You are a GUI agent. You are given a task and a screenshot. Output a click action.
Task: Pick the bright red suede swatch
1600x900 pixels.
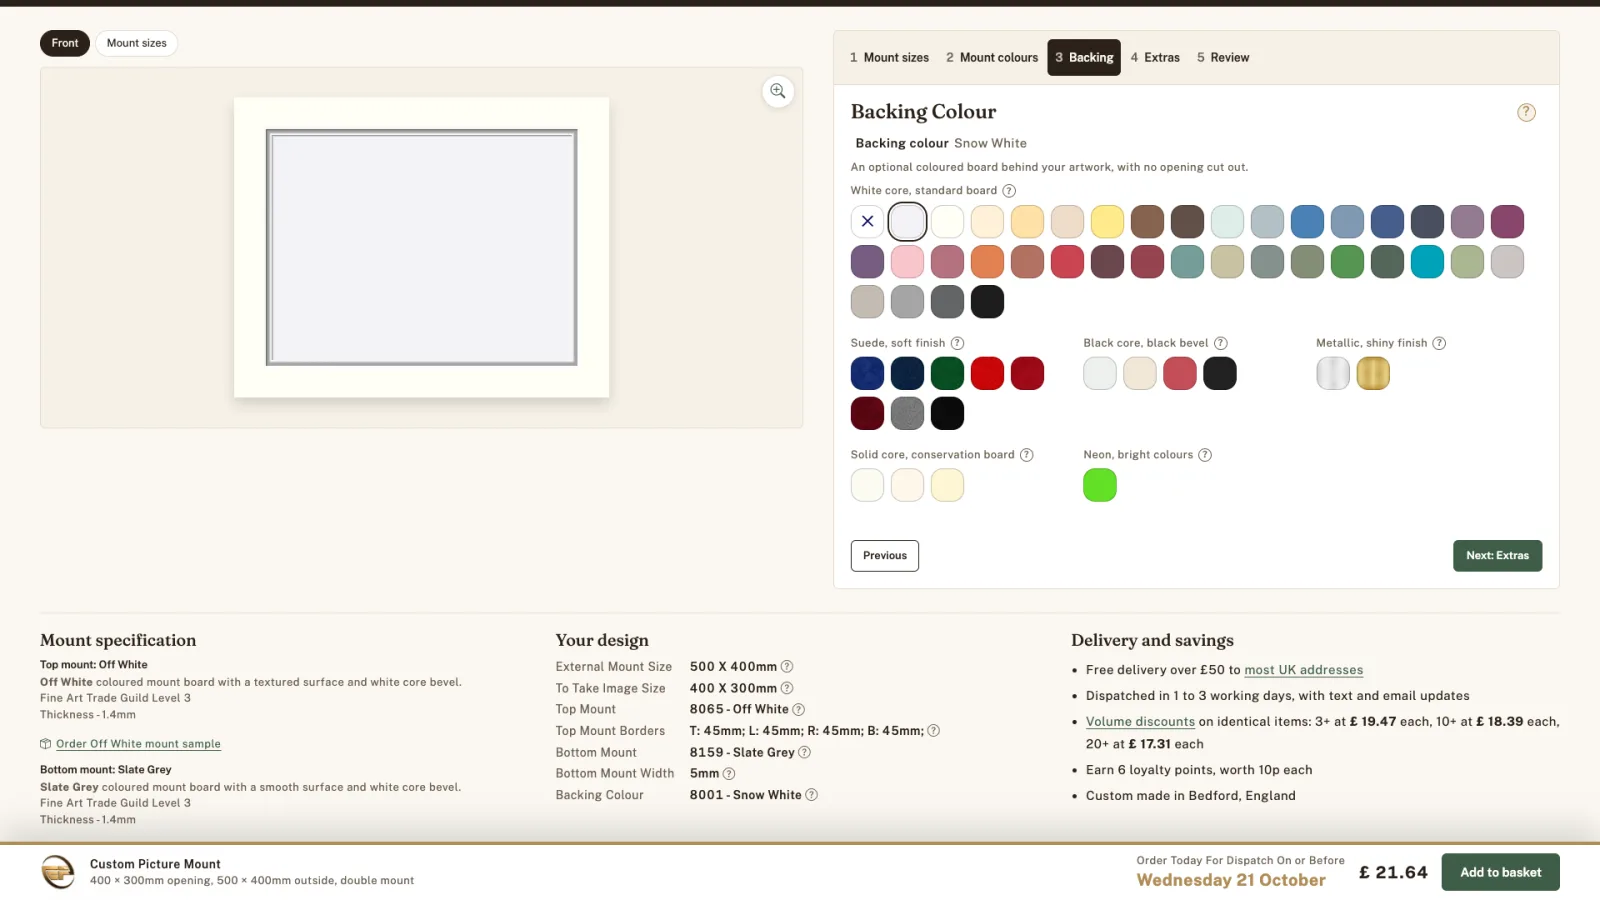(x=987, y=373)
